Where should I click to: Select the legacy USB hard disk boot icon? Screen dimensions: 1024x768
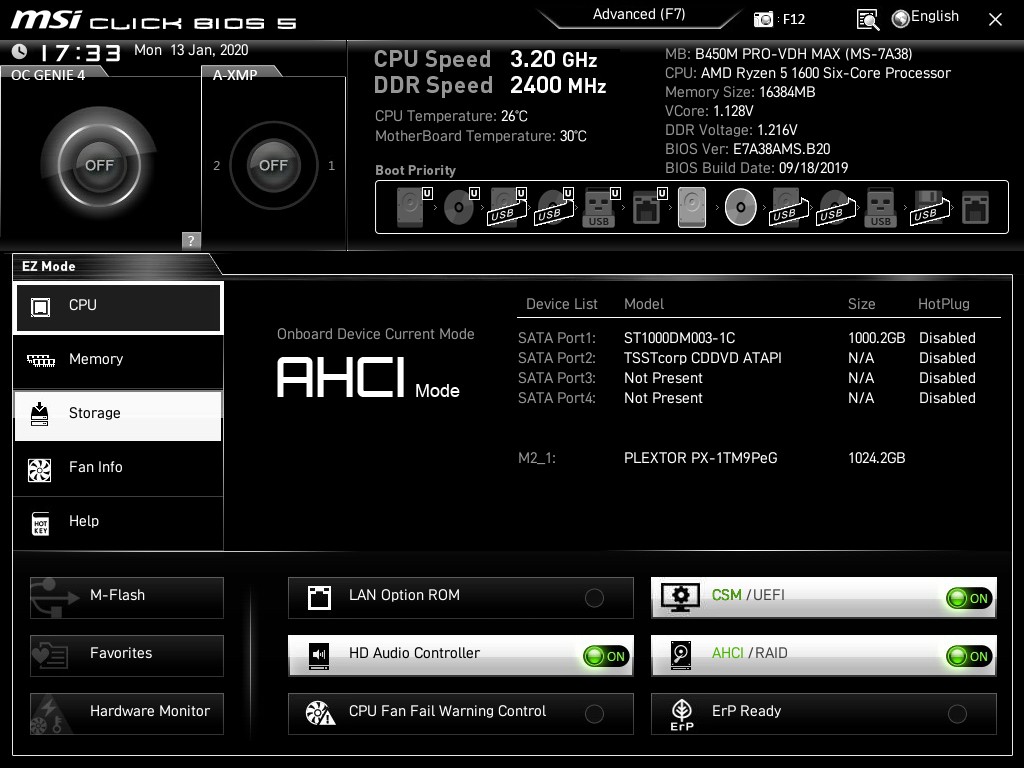click(x=789, y=207)
